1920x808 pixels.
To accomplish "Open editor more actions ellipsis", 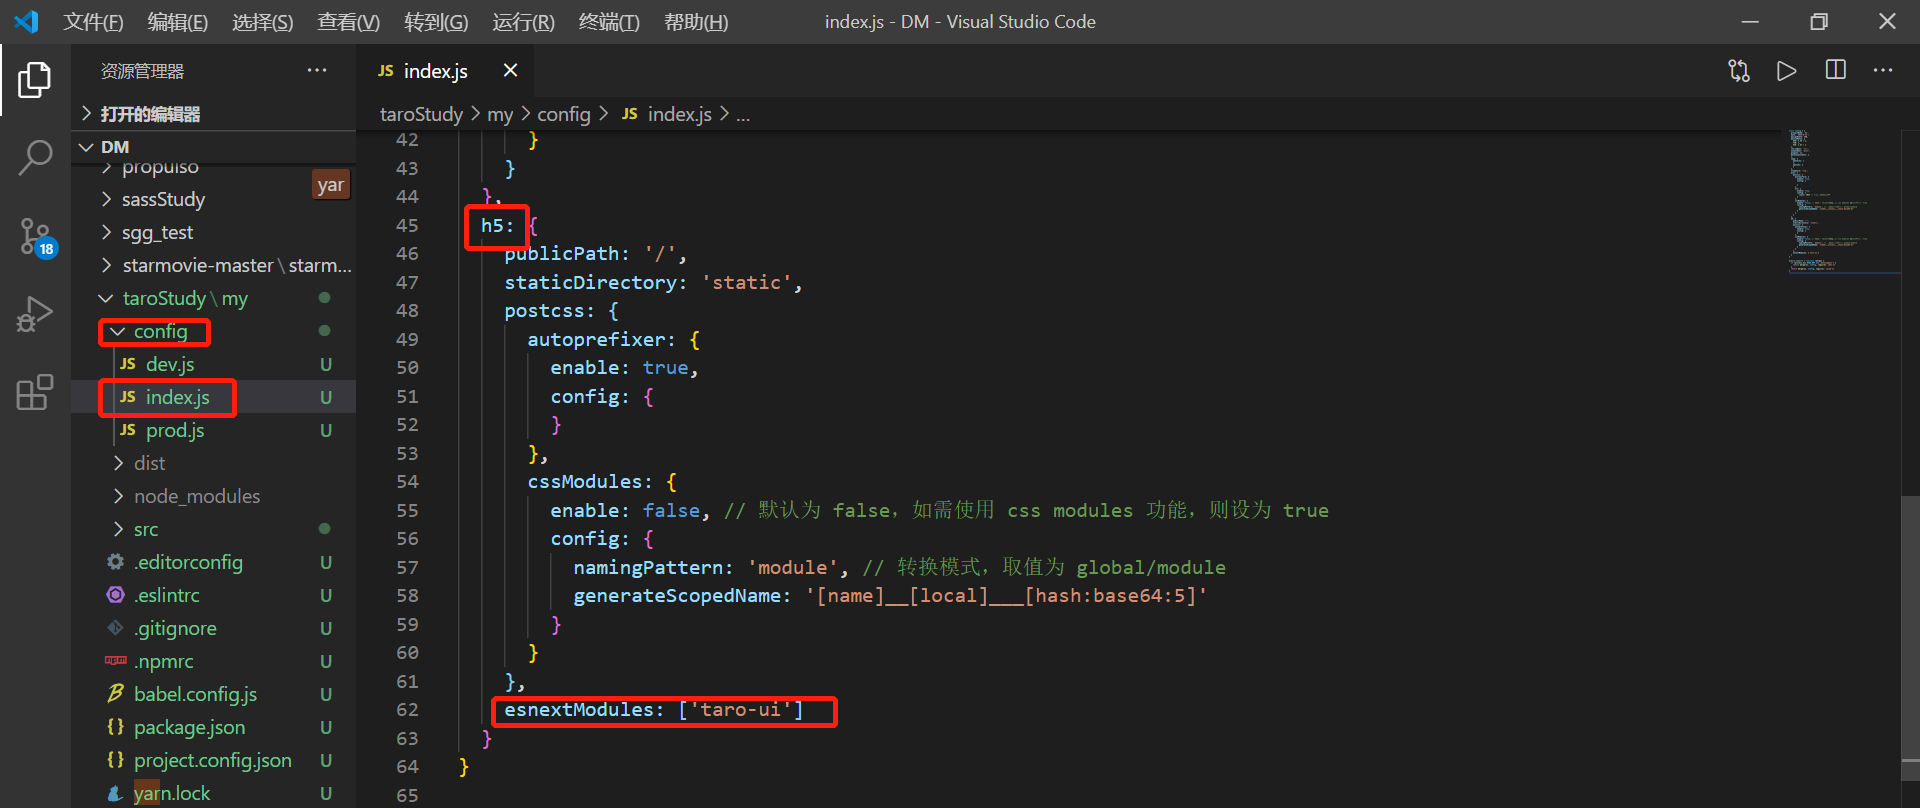I will tap(1883, 70).
